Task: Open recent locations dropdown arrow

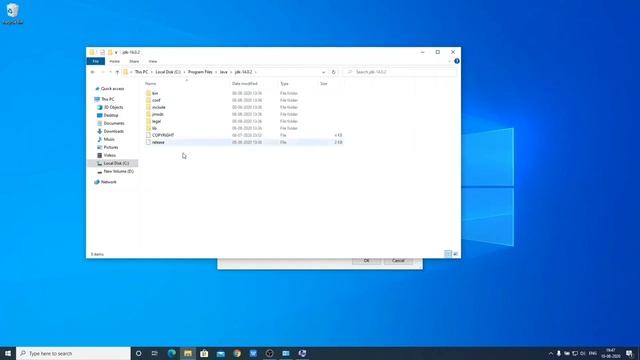Action: click(x=110, y=72)
